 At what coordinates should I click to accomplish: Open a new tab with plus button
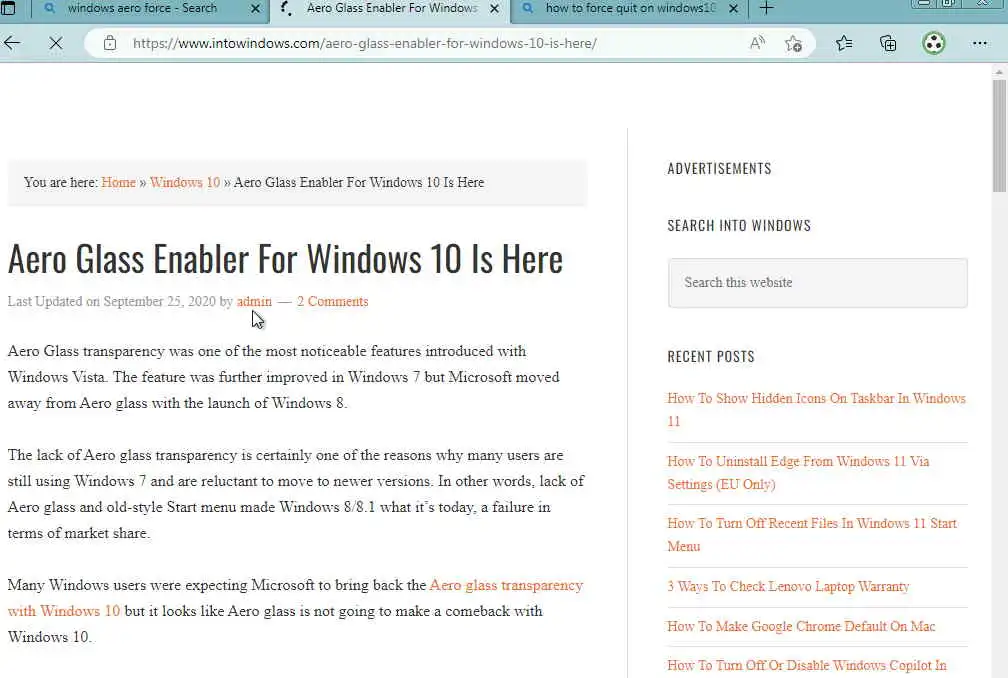point(766,8)
